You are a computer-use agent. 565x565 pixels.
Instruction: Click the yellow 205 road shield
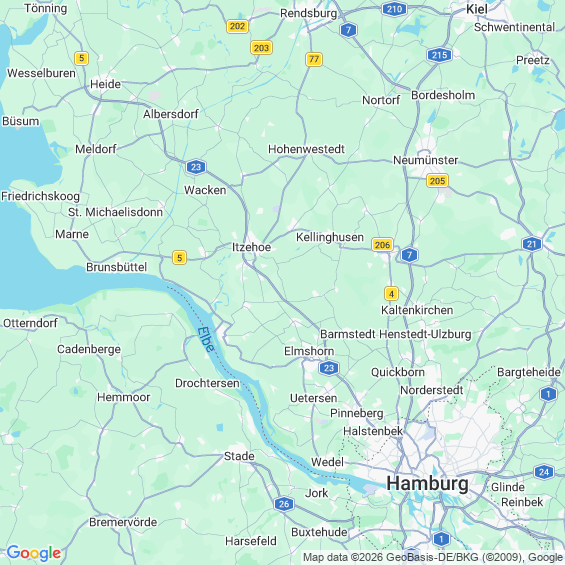click(437, 181)
